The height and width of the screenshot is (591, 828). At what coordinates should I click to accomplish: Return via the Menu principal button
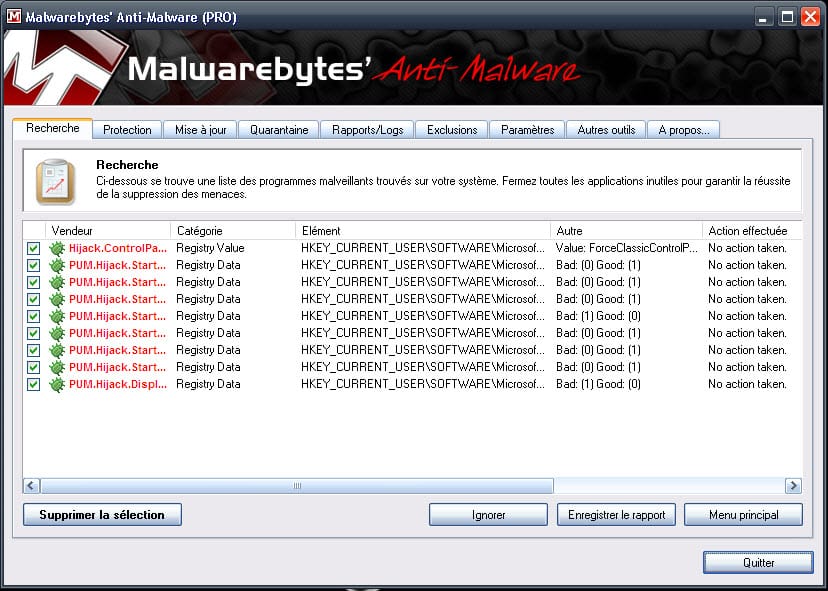coord(744,515)
